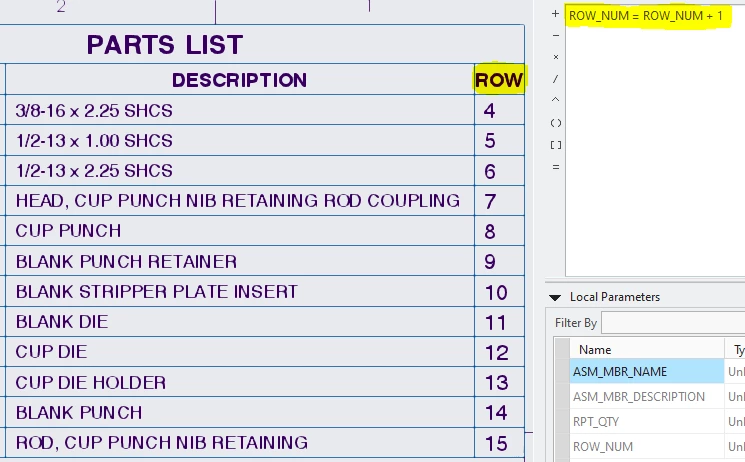The width and height of the screenshot is (745, 462).
Task: Select ROD, CUP PUNCH NIB RETAINING cell
Action: (240, 443)
